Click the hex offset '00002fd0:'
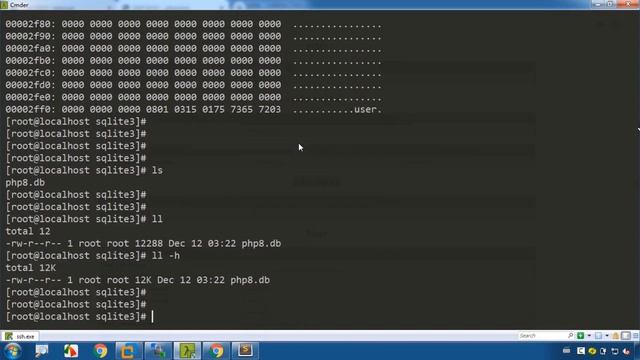Screen dimensions: 640x360 [31, 85]
